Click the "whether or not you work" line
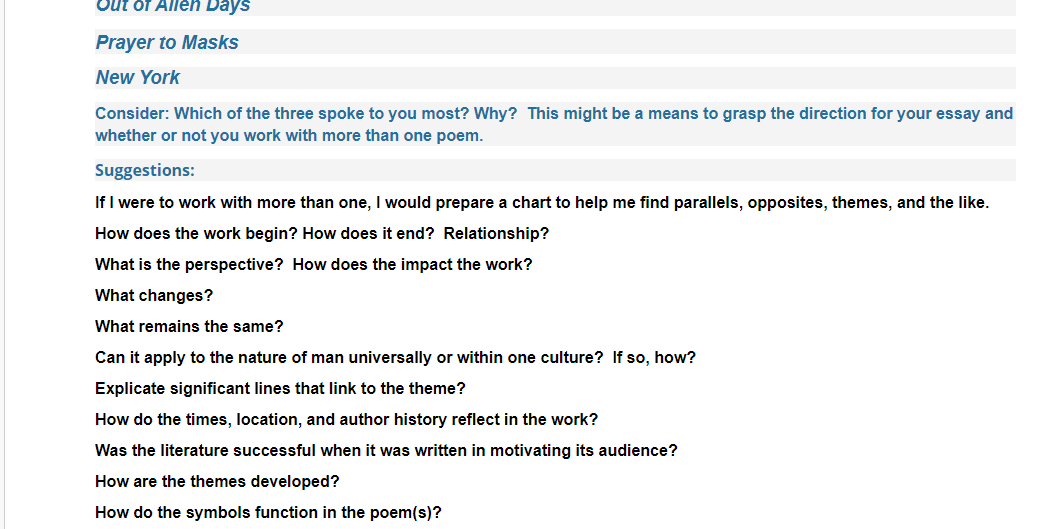Screen dimensions: 1037x529 coord(289,136)
